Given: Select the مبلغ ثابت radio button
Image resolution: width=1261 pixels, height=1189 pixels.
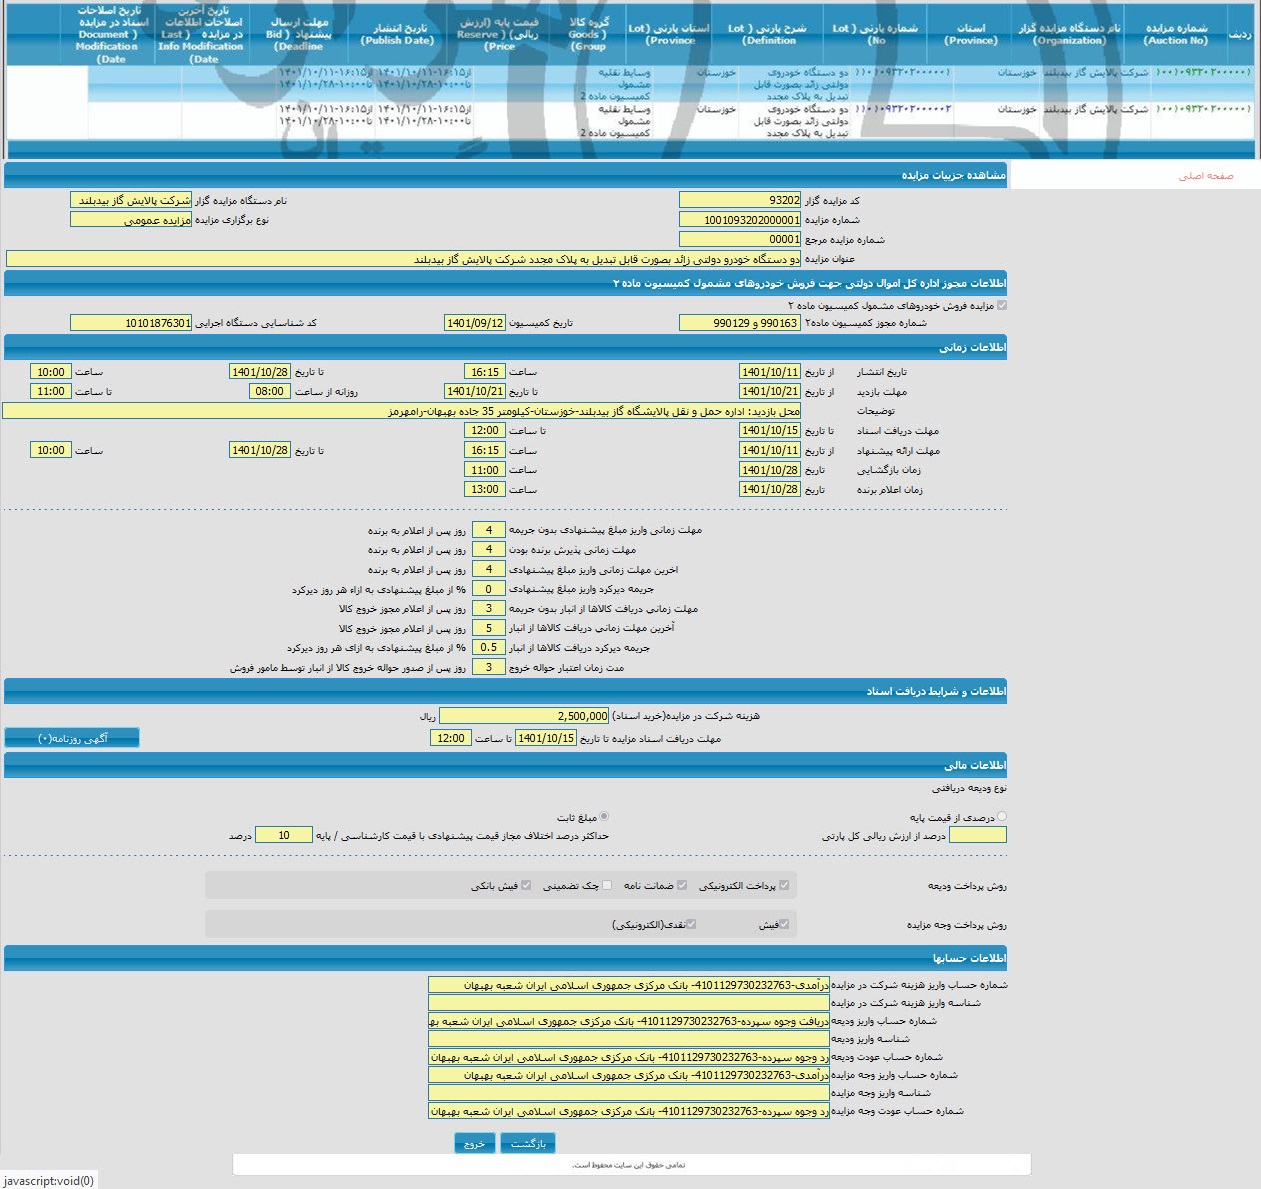Looking at the screenshot, I should pos(604,817).
